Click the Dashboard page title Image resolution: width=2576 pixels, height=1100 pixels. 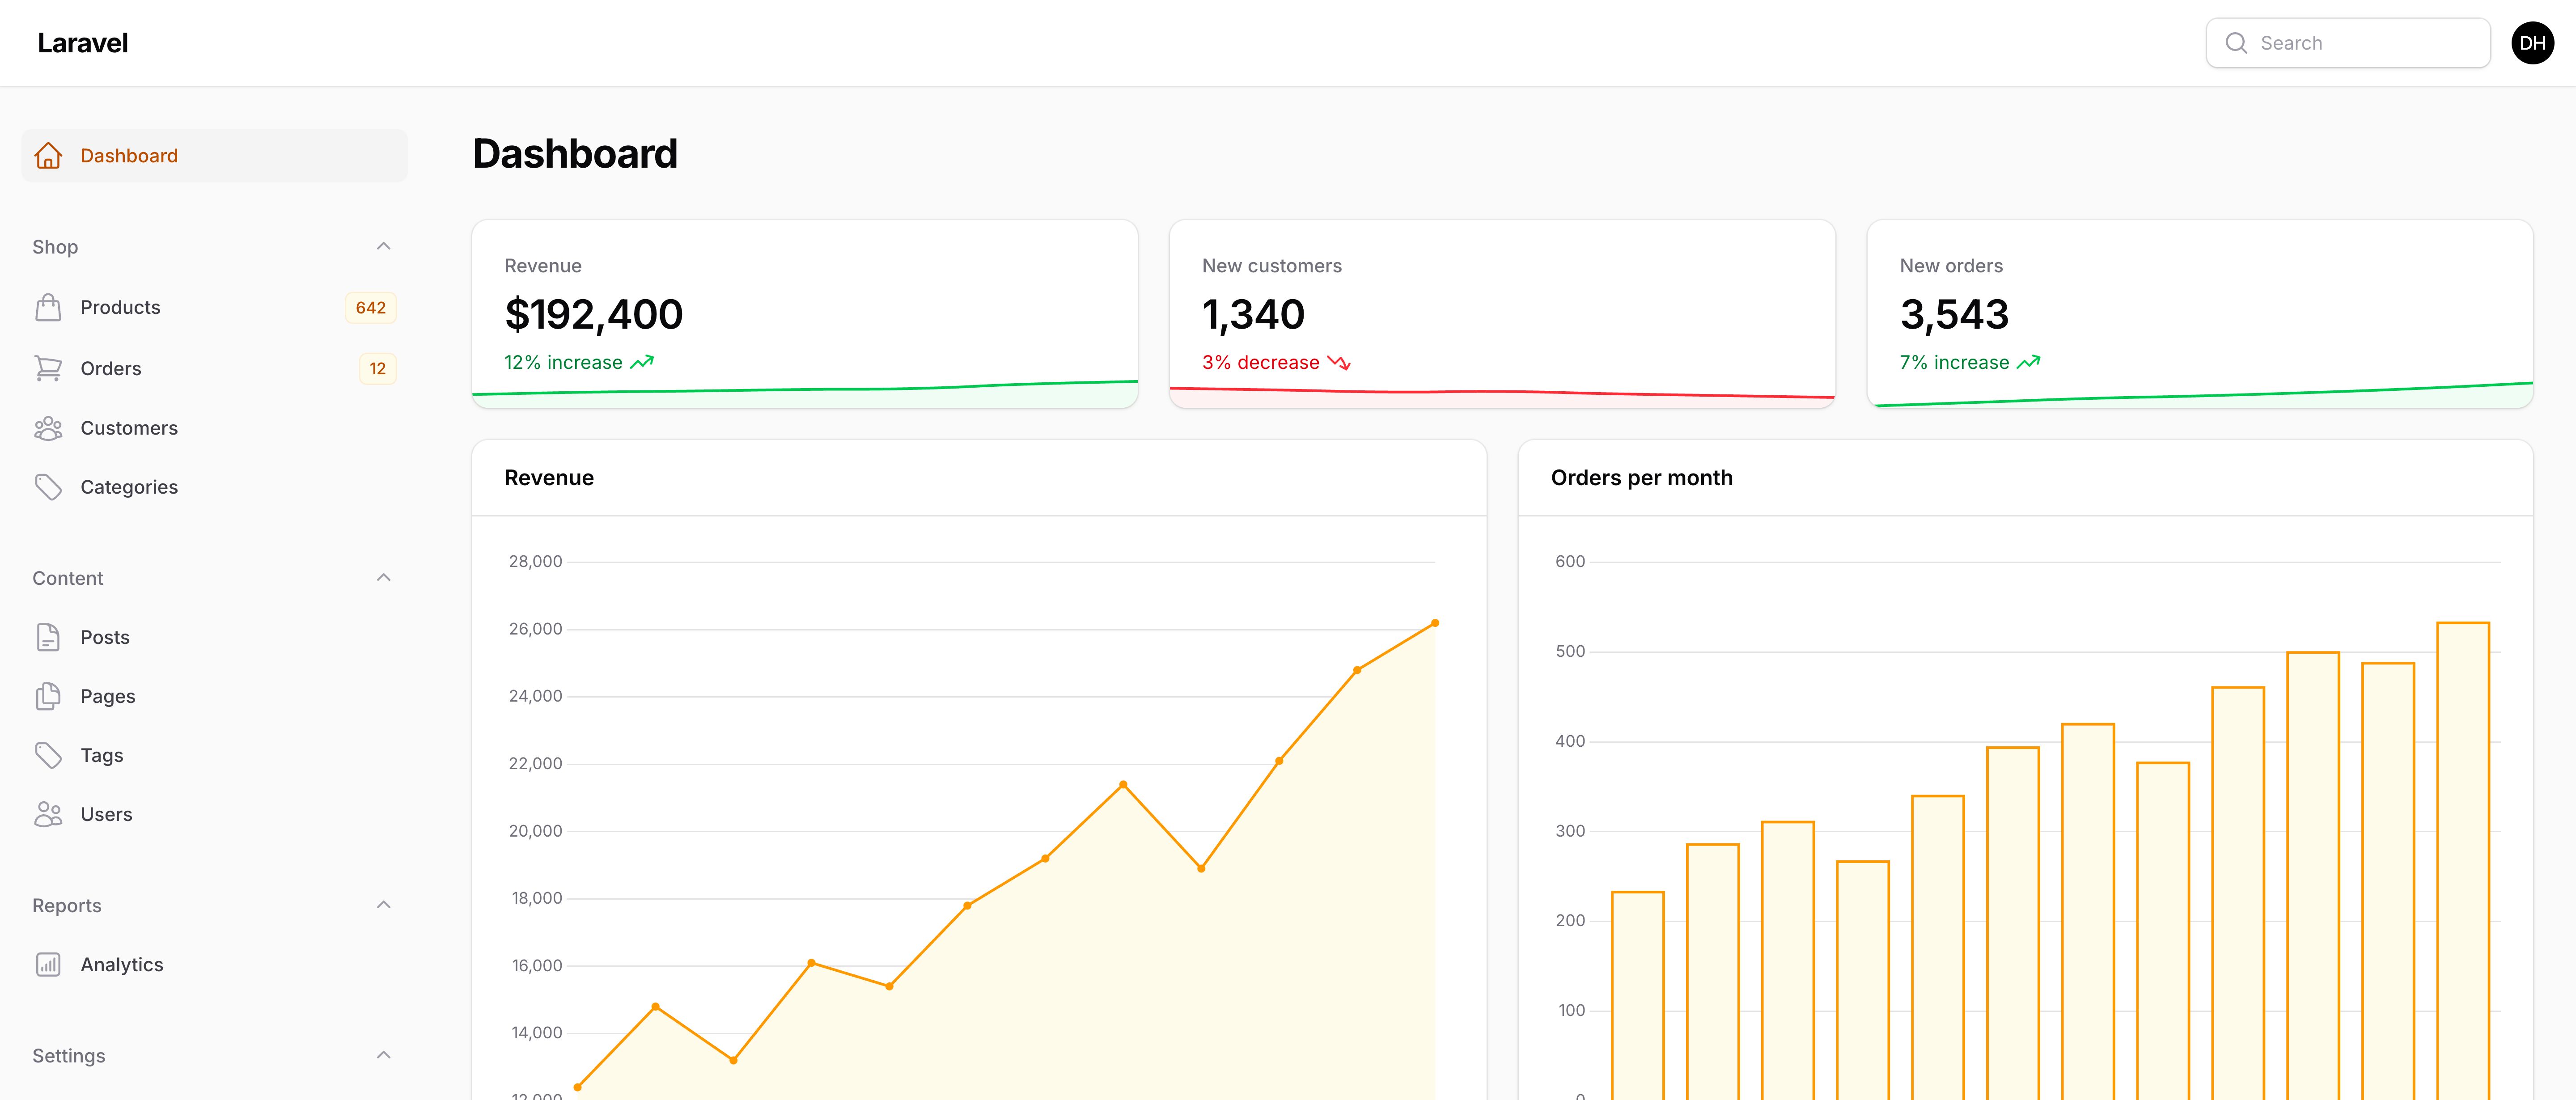[x=575, y=154]
